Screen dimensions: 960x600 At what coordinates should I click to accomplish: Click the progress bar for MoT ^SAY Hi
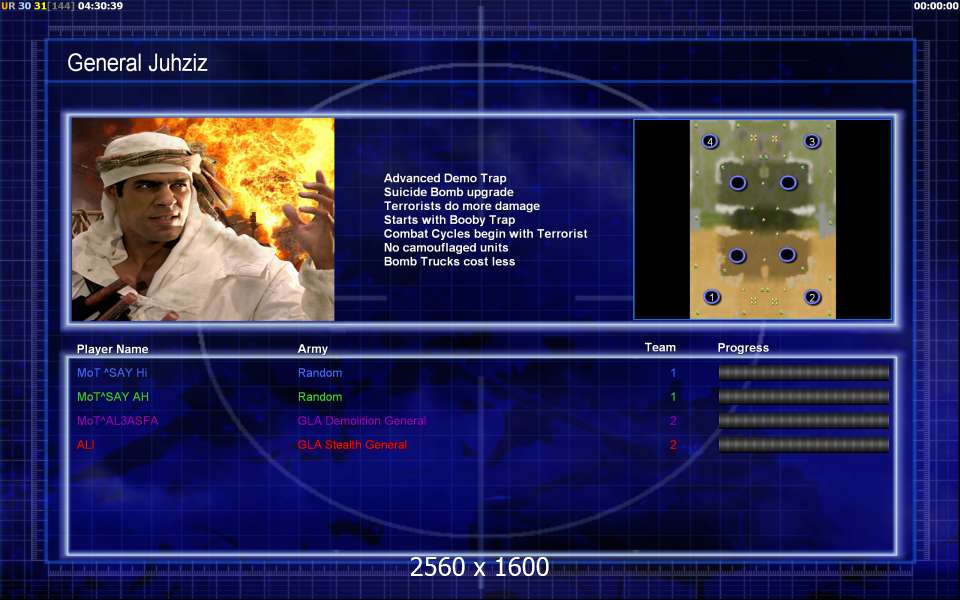click(803, 373)
